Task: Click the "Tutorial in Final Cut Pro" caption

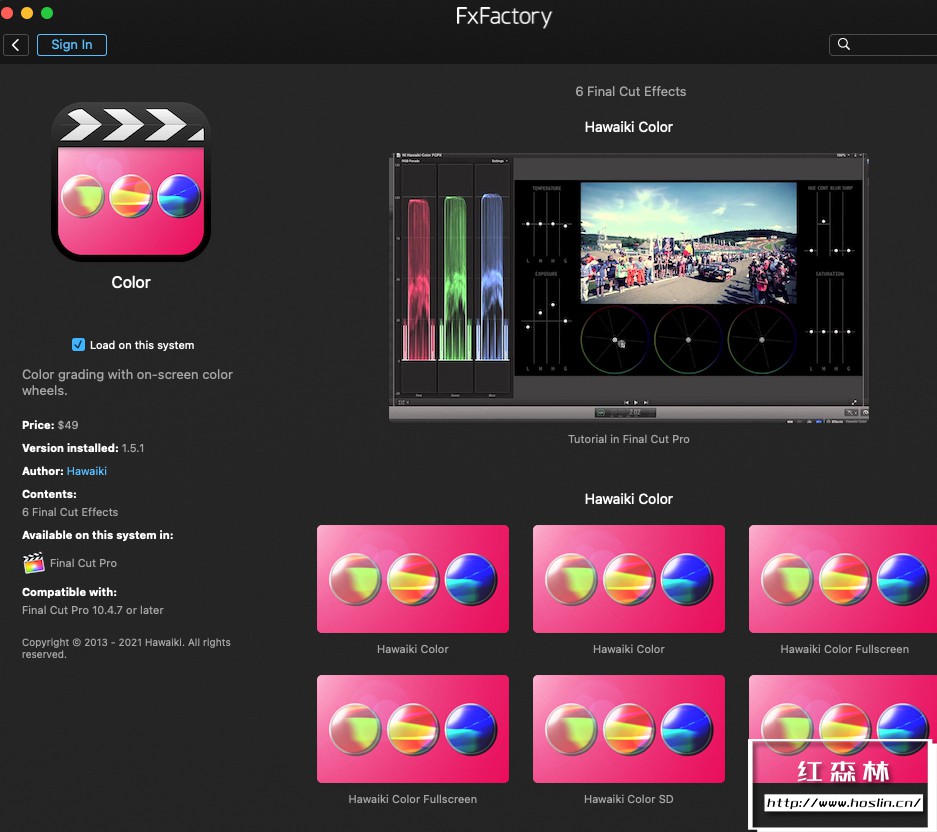Action: coord(629,439)
